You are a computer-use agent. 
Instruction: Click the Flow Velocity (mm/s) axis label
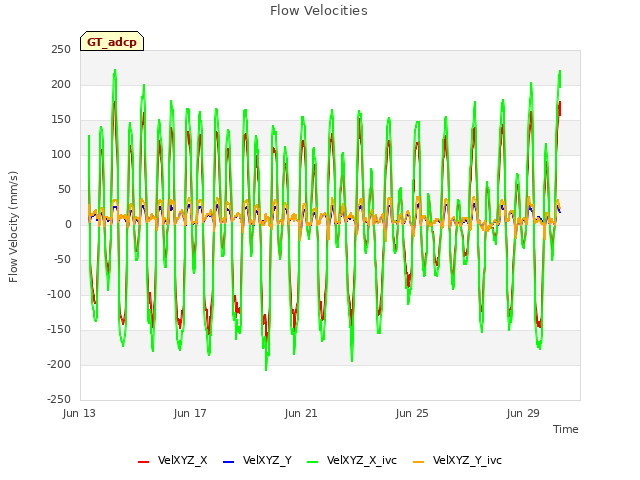[x=13, y=227]
